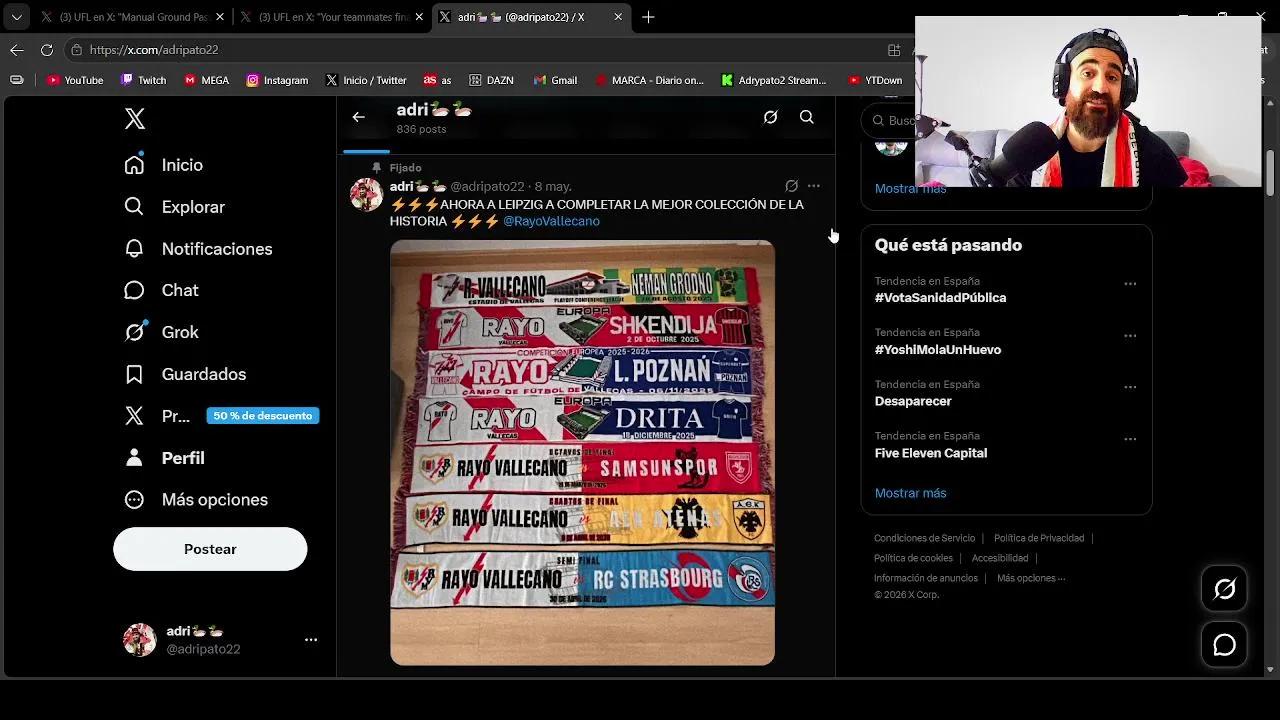Open the MARCA - Diario bookmark
The height and width of the screenshot is (720, 1280).
click(649, 80)
